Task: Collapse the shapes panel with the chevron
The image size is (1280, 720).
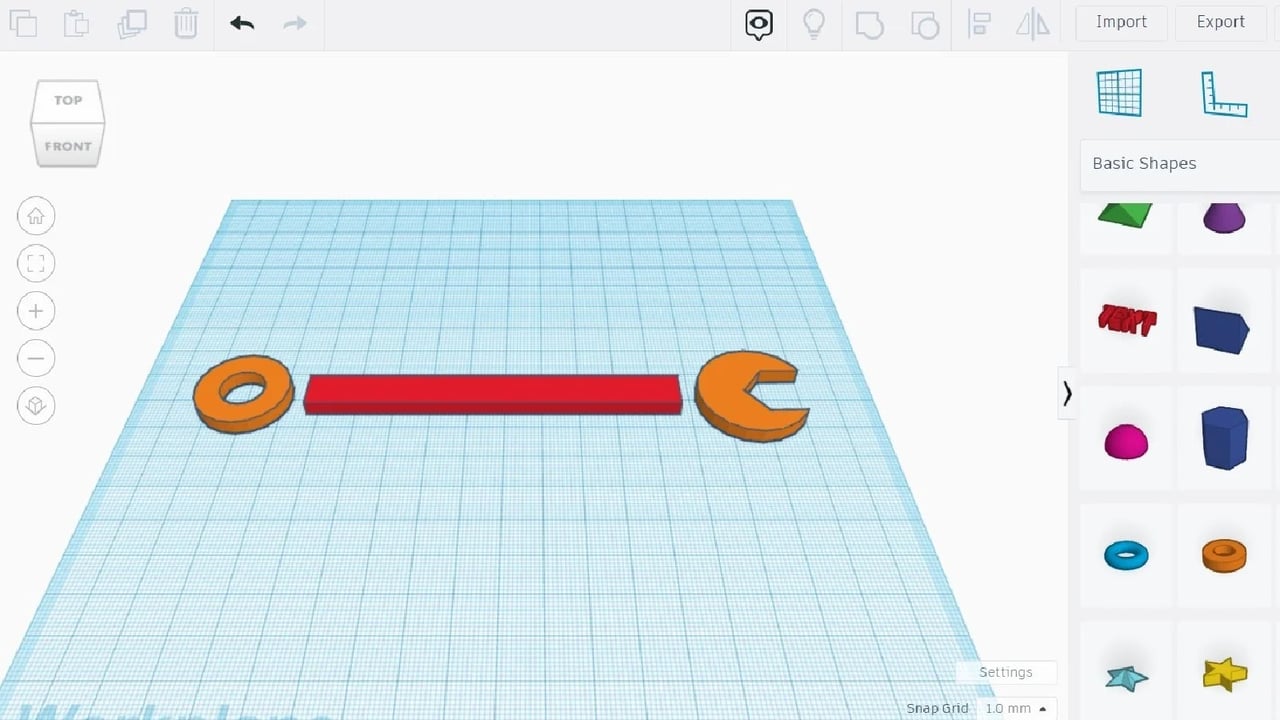Action: (1068, 393)
